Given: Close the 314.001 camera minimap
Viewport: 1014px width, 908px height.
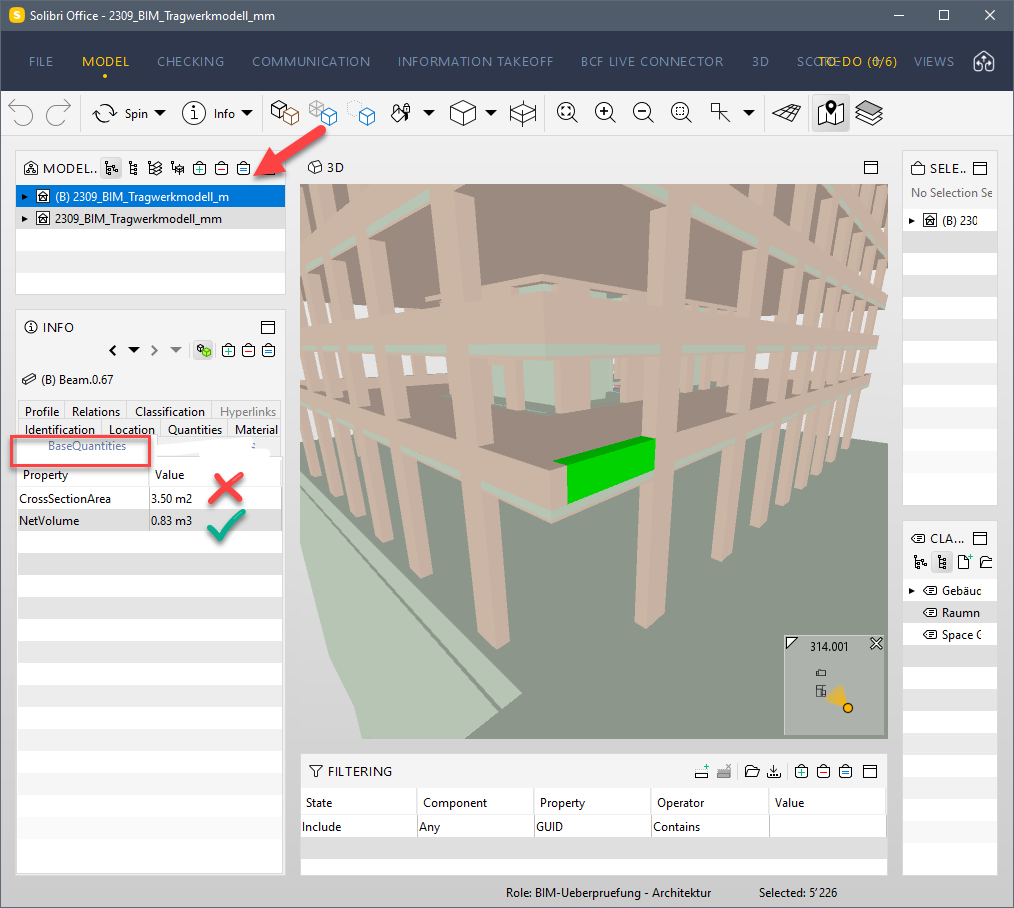Looking at the screenshot, I should pos(877,643).
